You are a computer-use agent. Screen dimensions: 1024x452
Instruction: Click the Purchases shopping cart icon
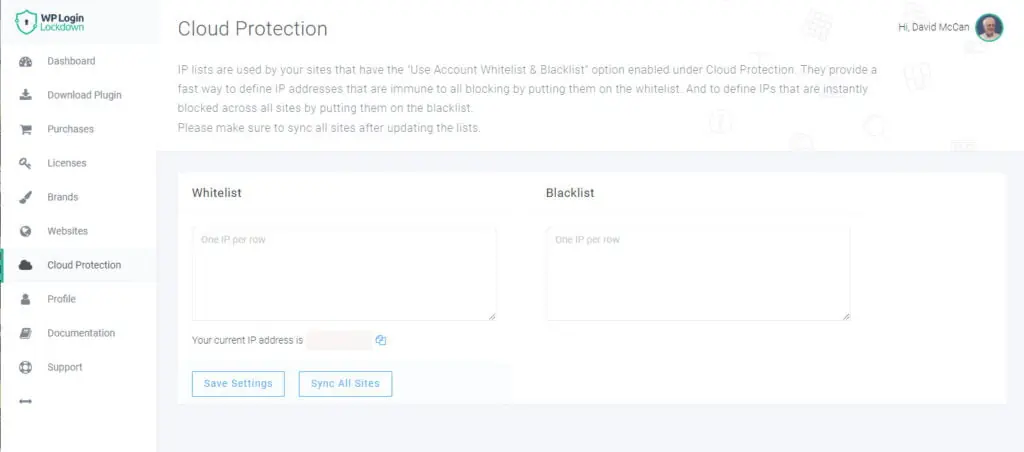25,130
